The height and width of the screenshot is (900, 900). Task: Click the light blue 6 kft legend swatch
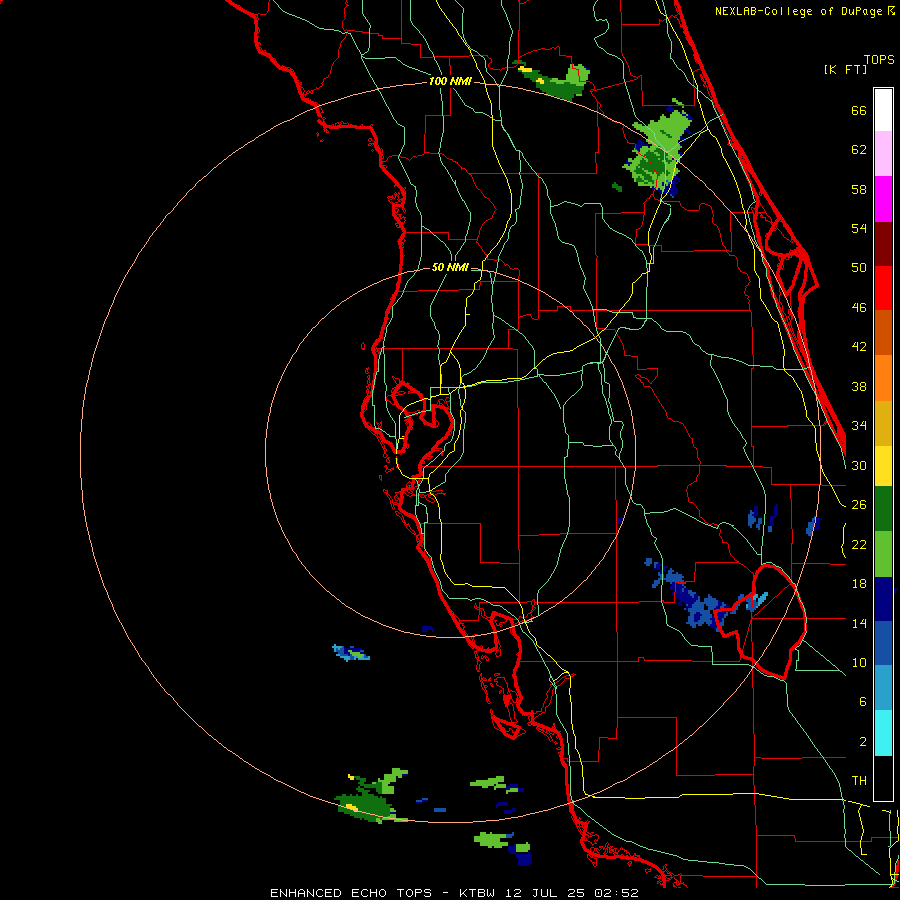click(883, 688)
